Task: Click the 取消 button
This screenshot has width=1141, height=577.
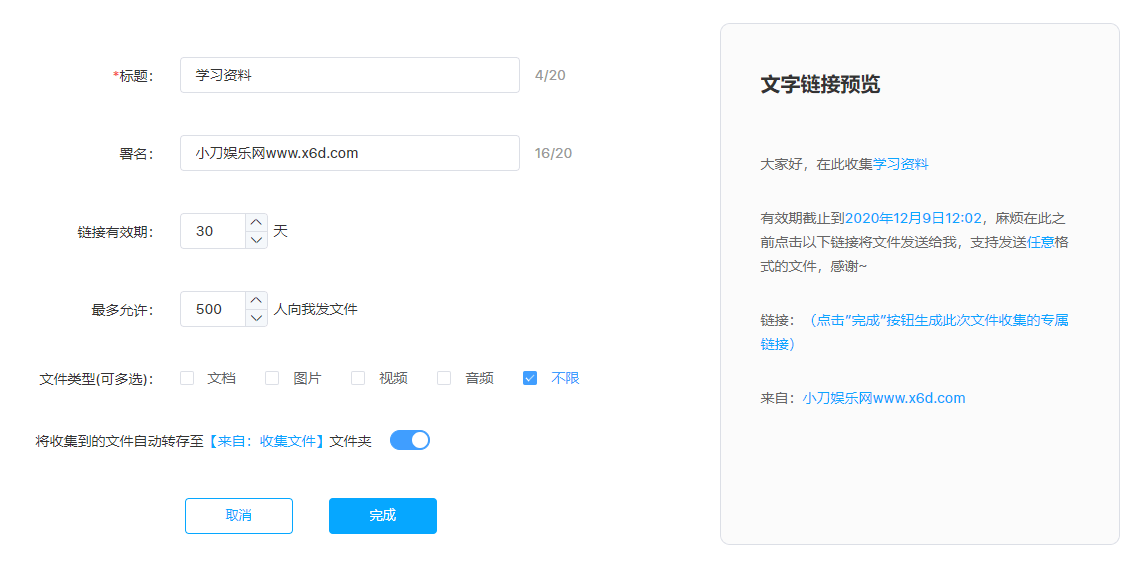Action: (x=239, y=516)
